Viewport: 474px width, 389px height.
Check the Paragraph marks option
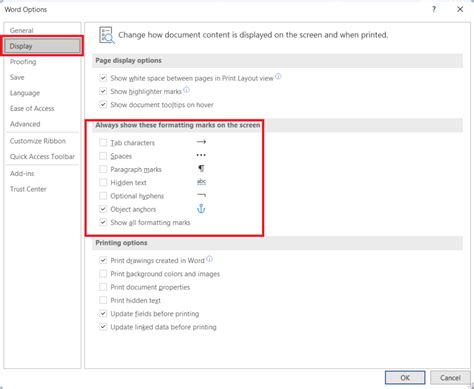coord(103,169)
